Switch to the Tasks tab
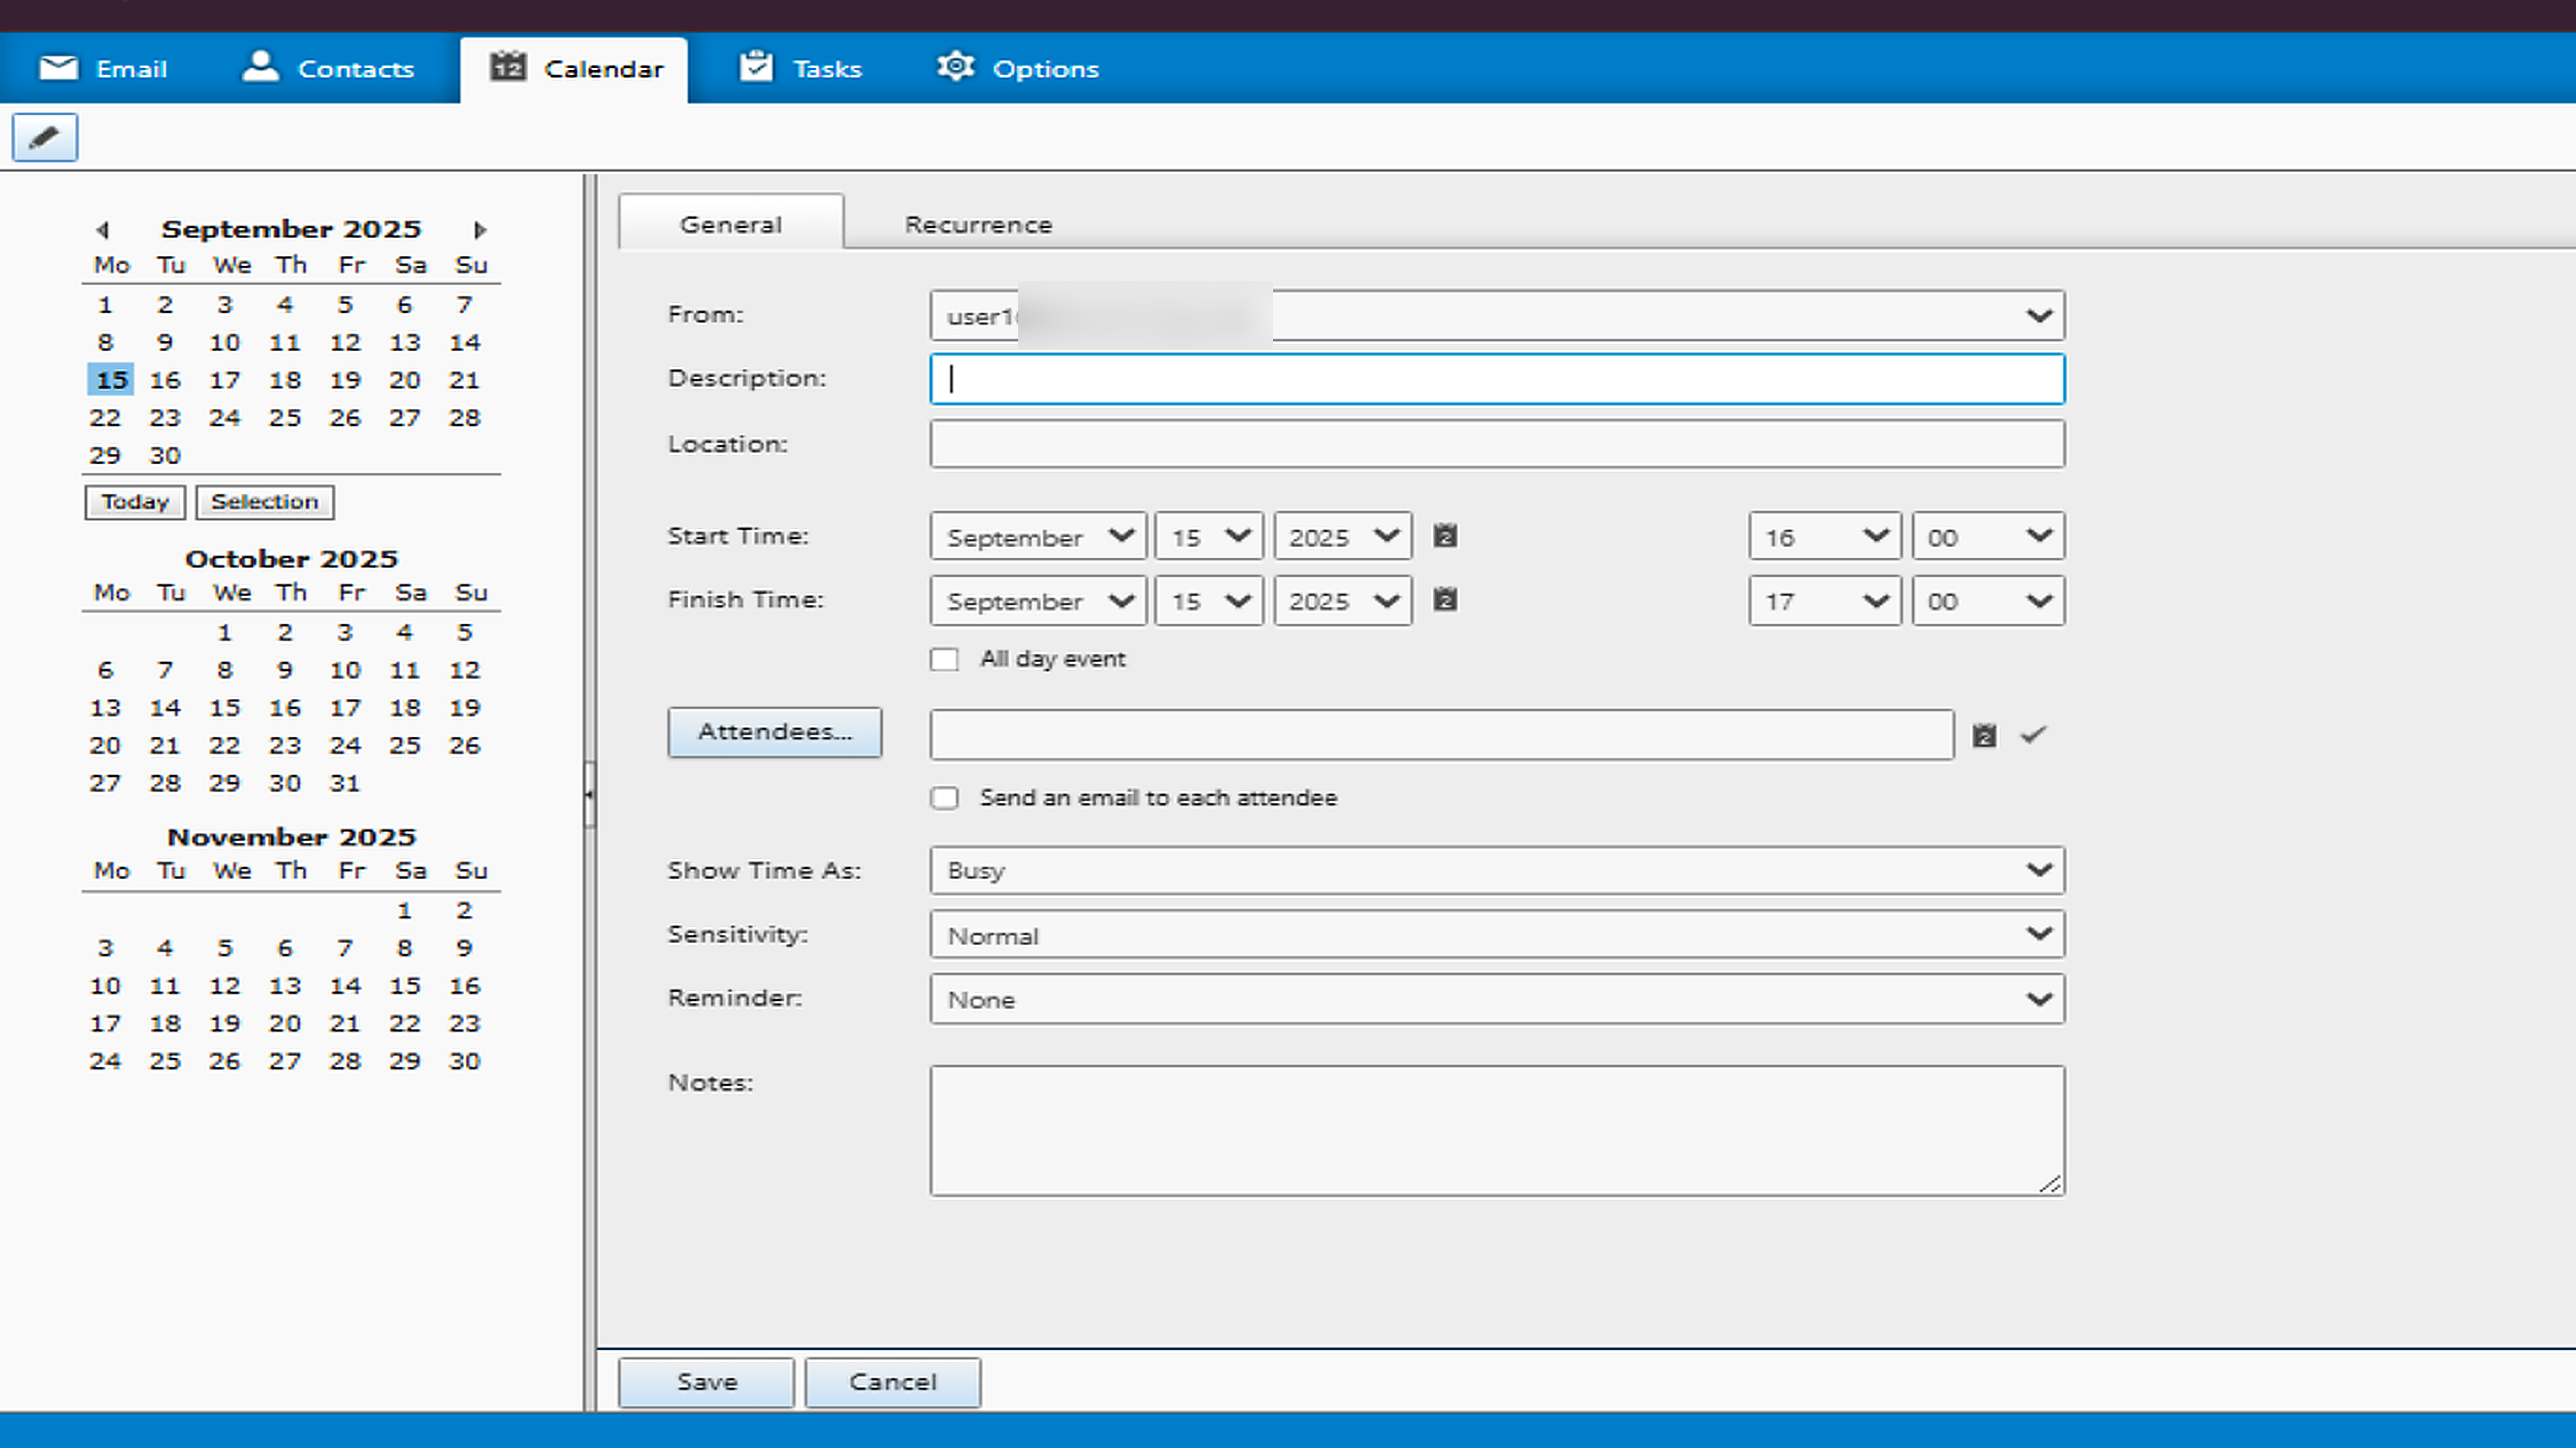This screenshot has width=2576, height=1448. coord(800,68)
